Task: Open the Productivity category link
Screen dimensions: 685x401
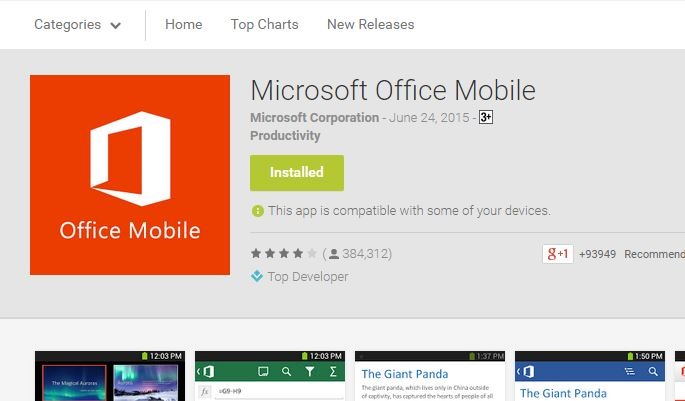Action: (x=285, y=136)
